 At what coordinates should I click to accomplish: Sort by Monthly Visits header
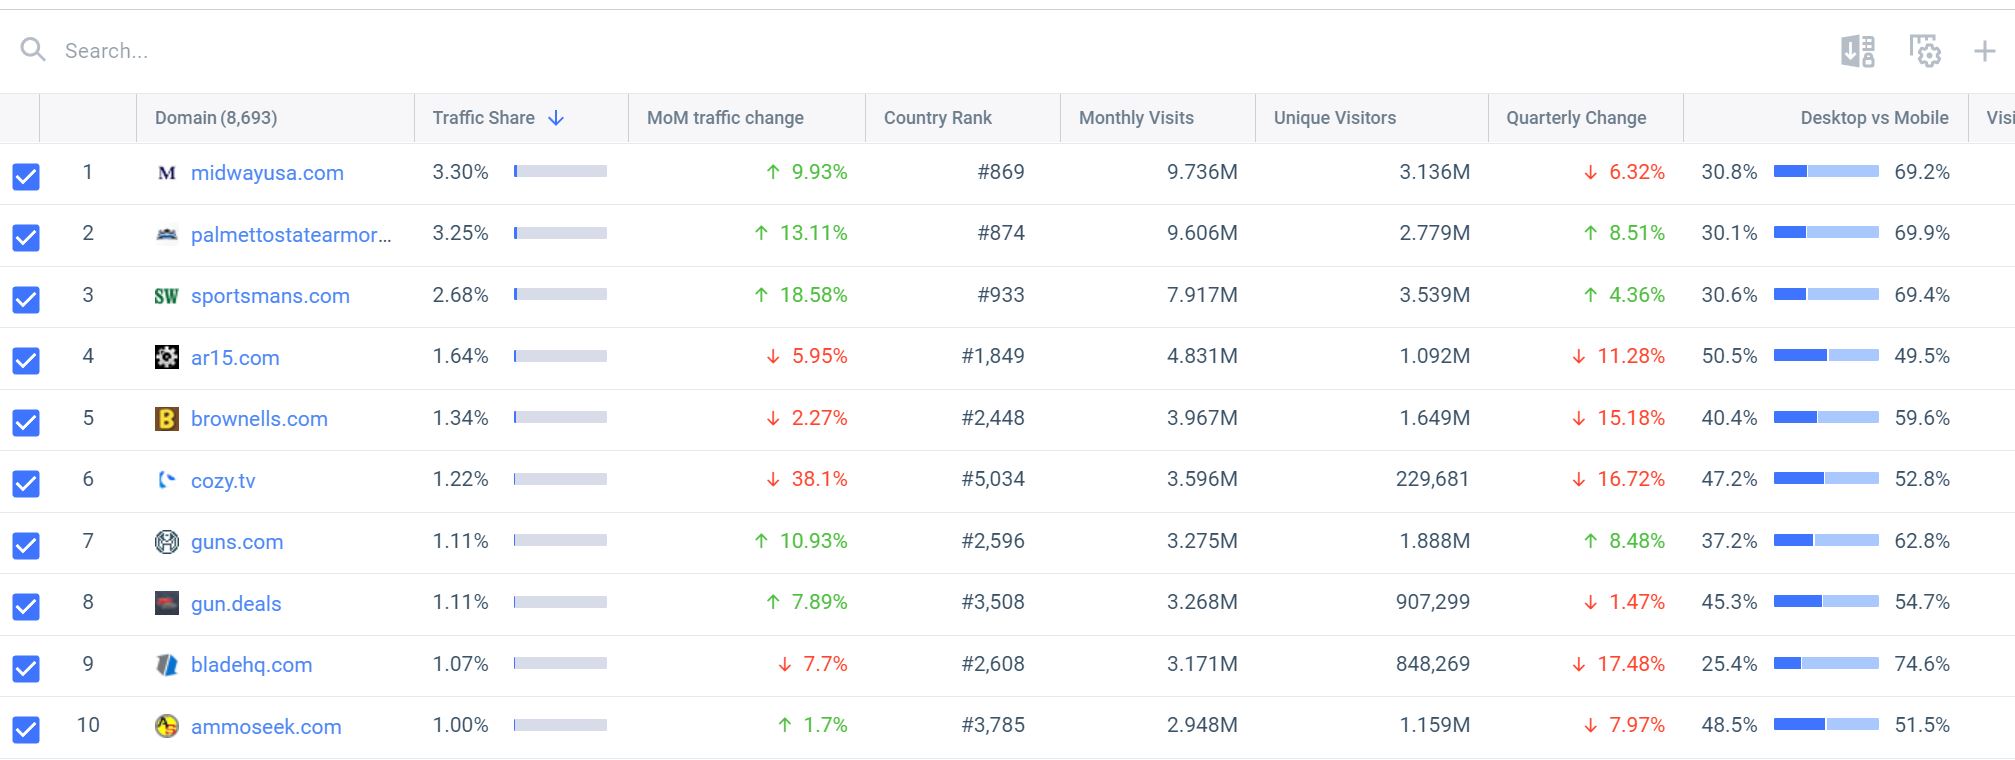[1136, 118]
